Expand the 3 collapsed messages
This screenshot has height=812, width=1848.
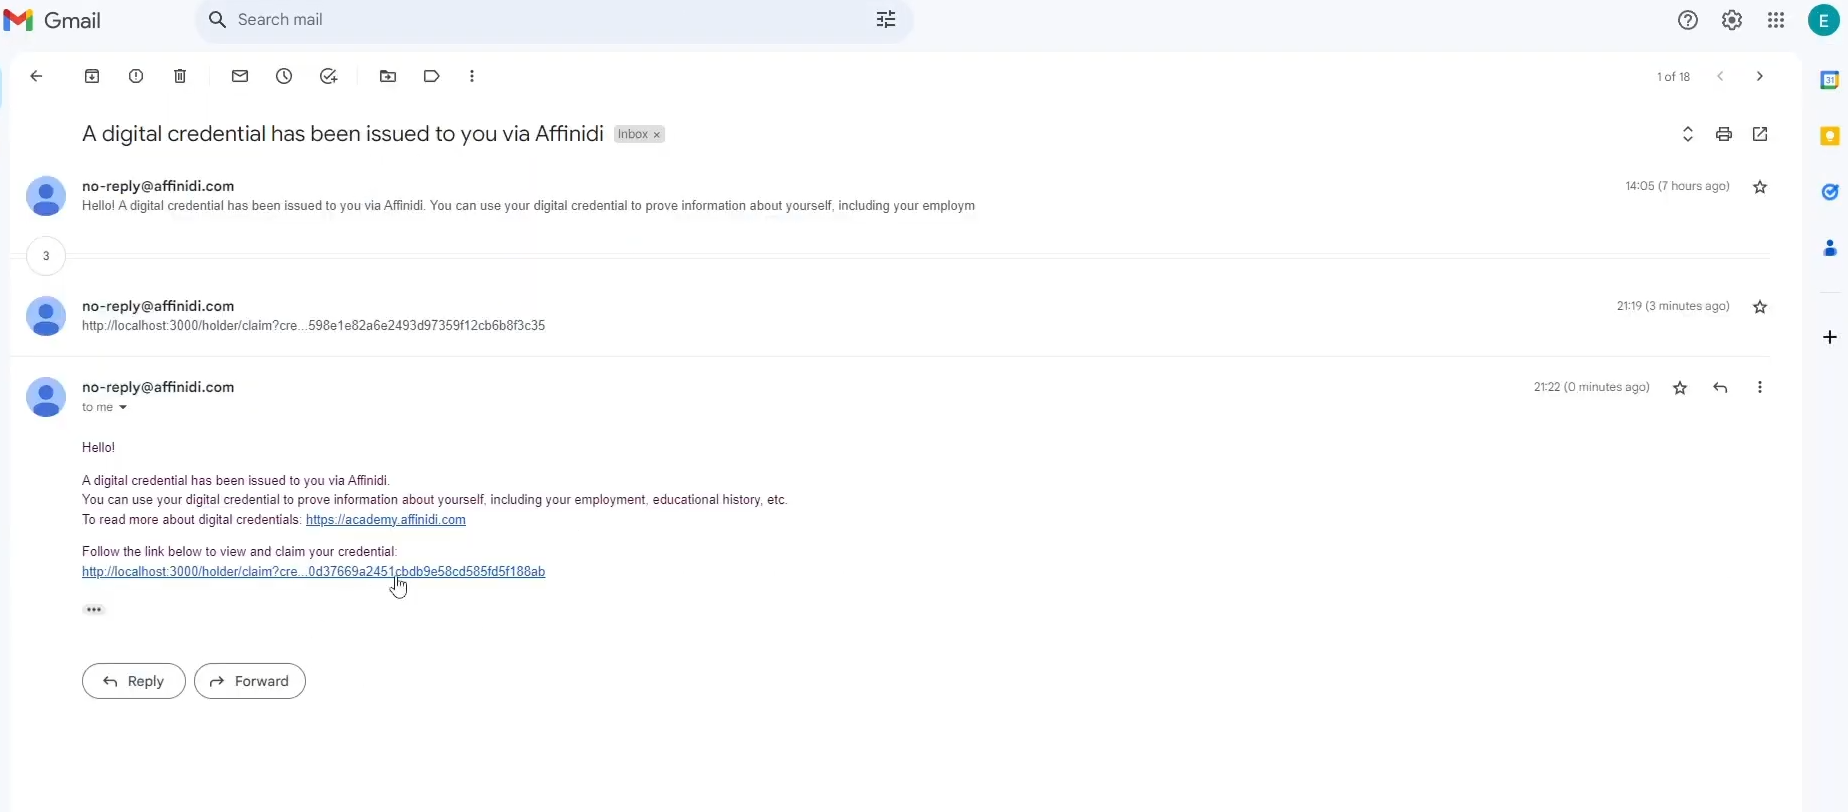[x=46, y=256]
